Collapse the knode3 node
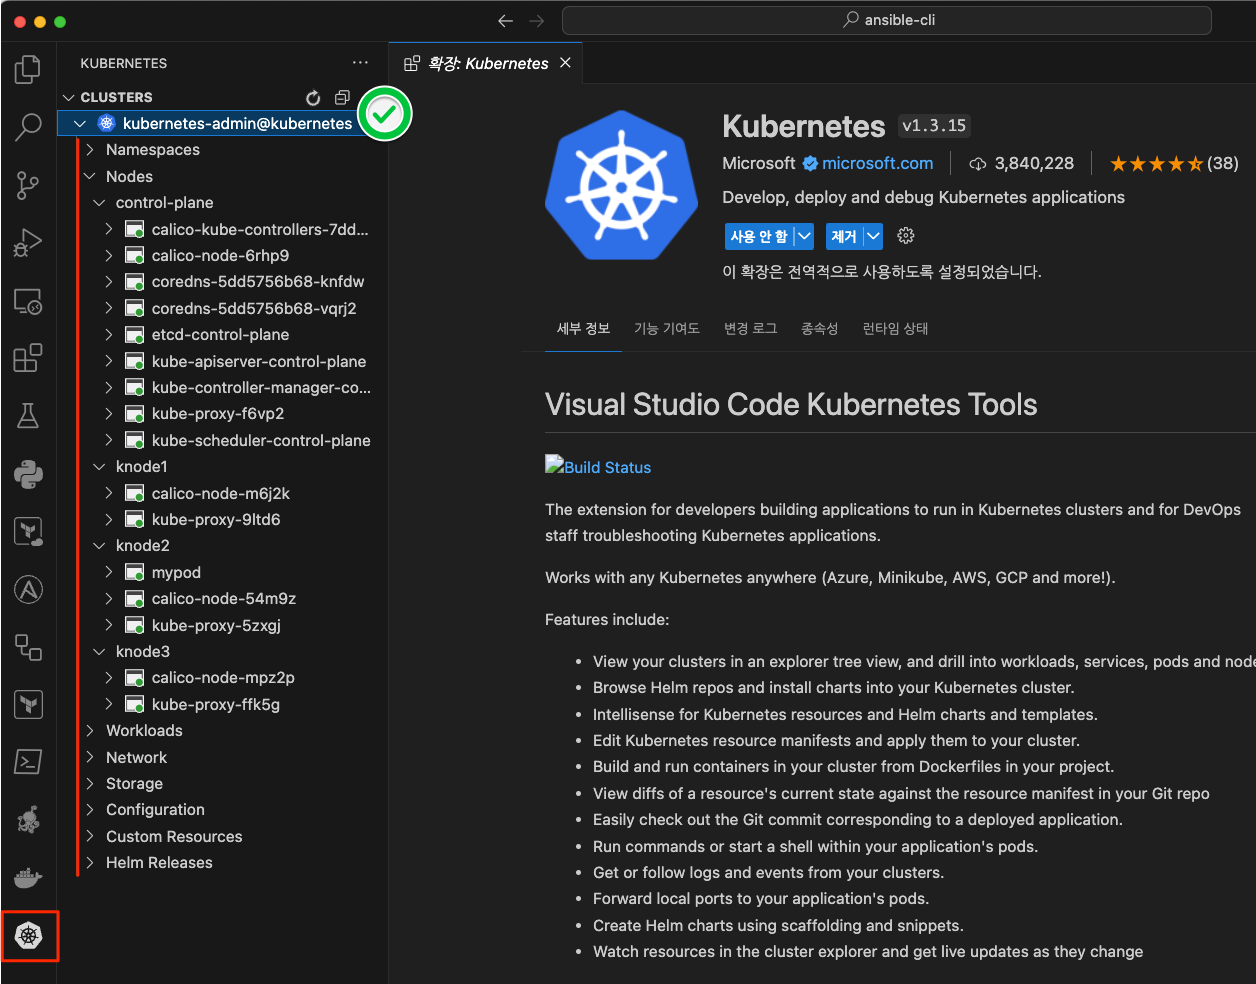 point(99,652)
